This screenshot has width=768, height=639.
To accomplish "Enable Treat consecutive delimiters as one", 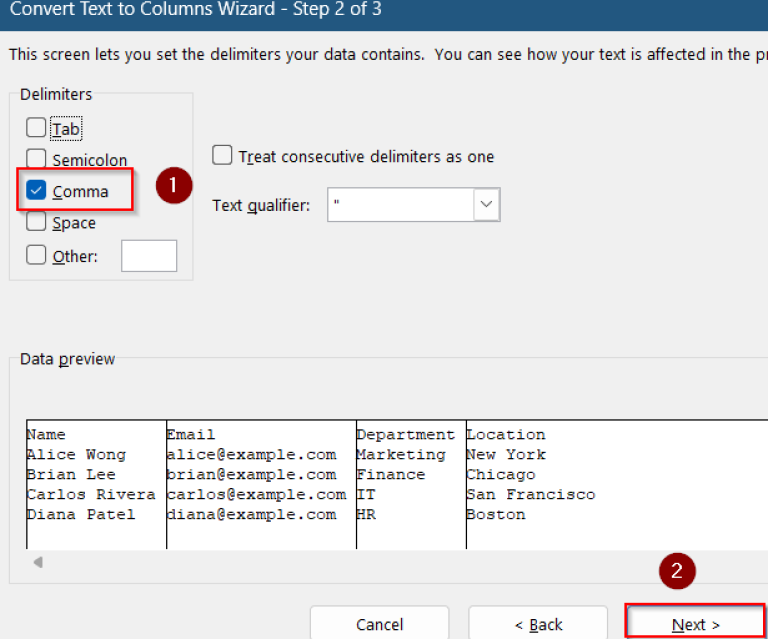I will click(x=222, y=156).
